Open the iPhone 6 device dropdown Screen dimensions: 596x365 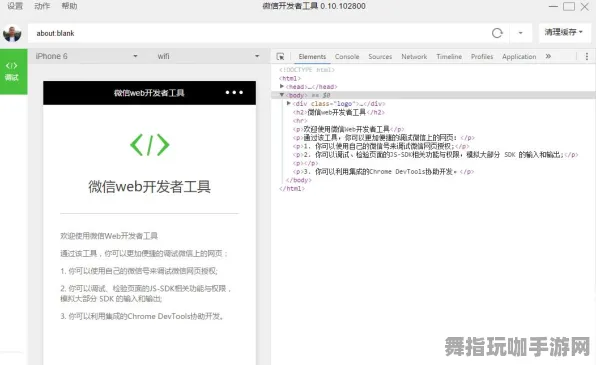87,56
